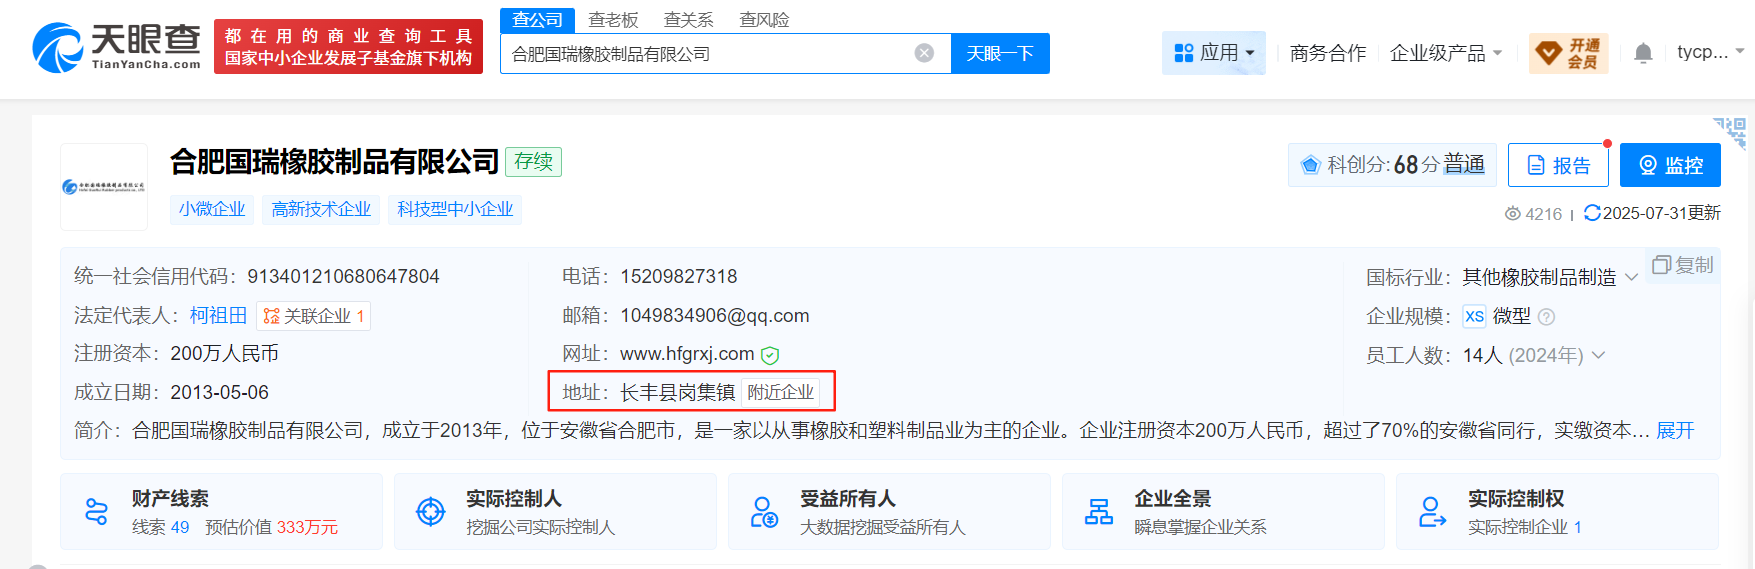Click the 受益所有人 person icon
Image resolution: width=1755 pixels, height=569 pixels.
[765, 512]
